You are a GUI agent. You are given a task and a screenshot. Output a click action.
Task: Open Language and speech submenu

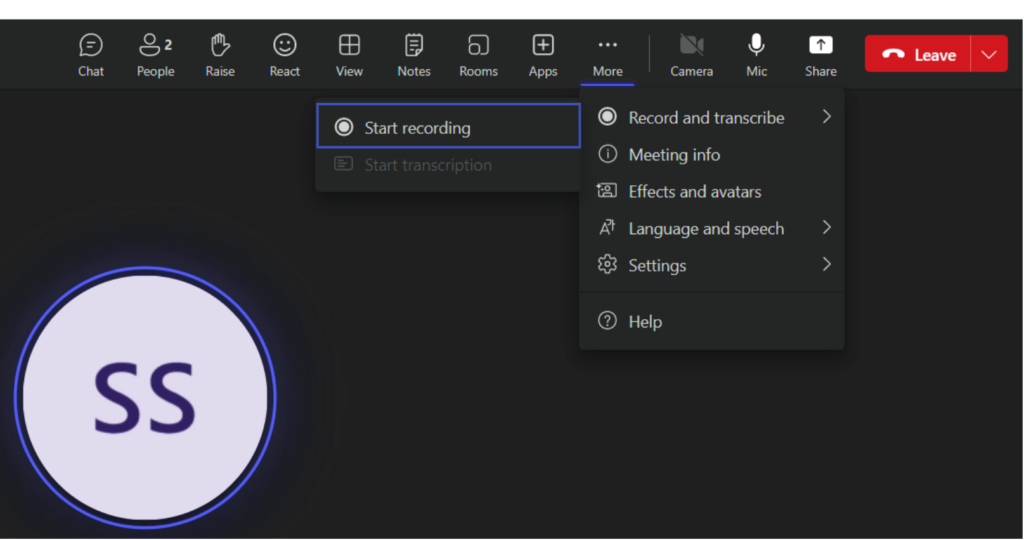coord(712,229)
